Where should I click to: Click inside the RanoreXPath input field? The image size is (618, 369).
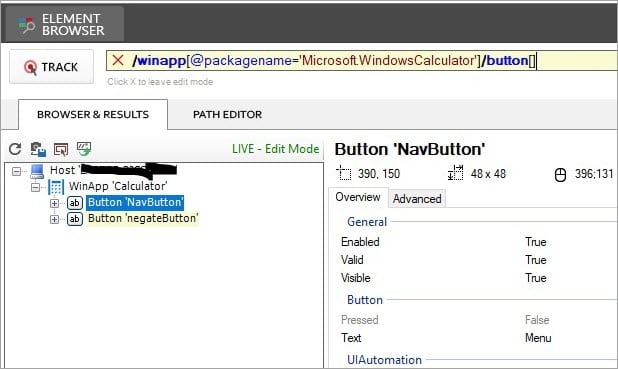(x=361, y=61)
